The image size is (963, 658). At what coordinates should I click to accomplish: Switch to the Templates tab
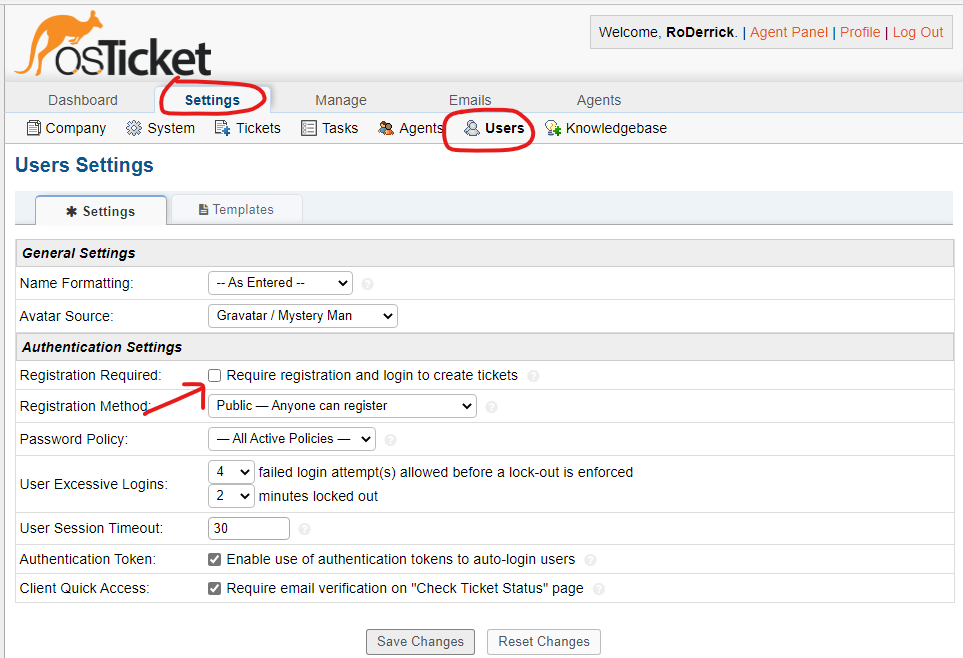[x=236, y=209]
